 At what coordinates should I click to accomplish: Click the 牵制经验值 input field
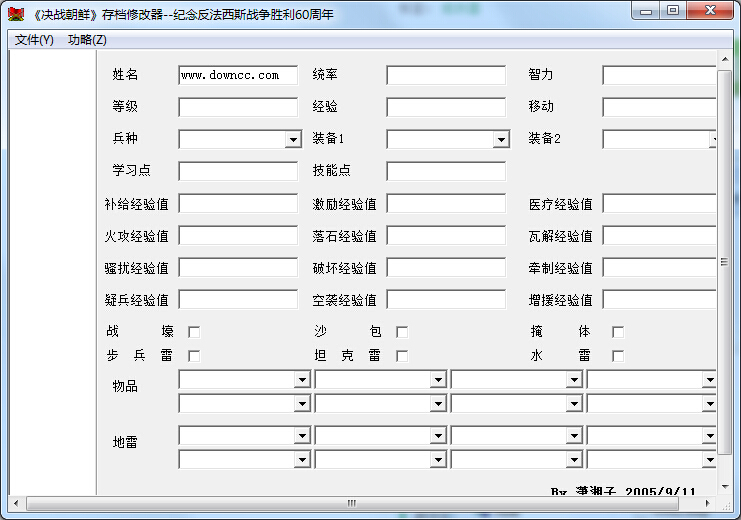tap(659, 268)
